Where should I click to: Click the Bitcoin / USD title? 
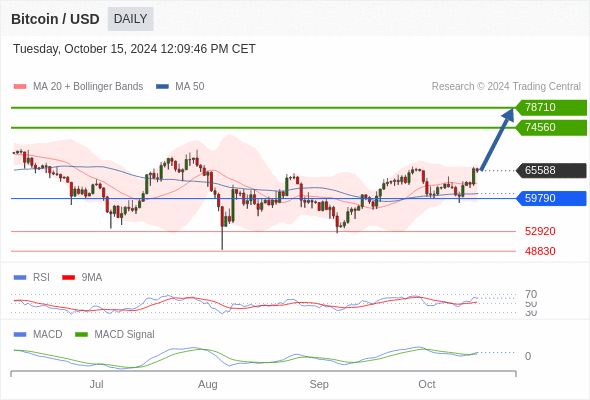(55, 19)
